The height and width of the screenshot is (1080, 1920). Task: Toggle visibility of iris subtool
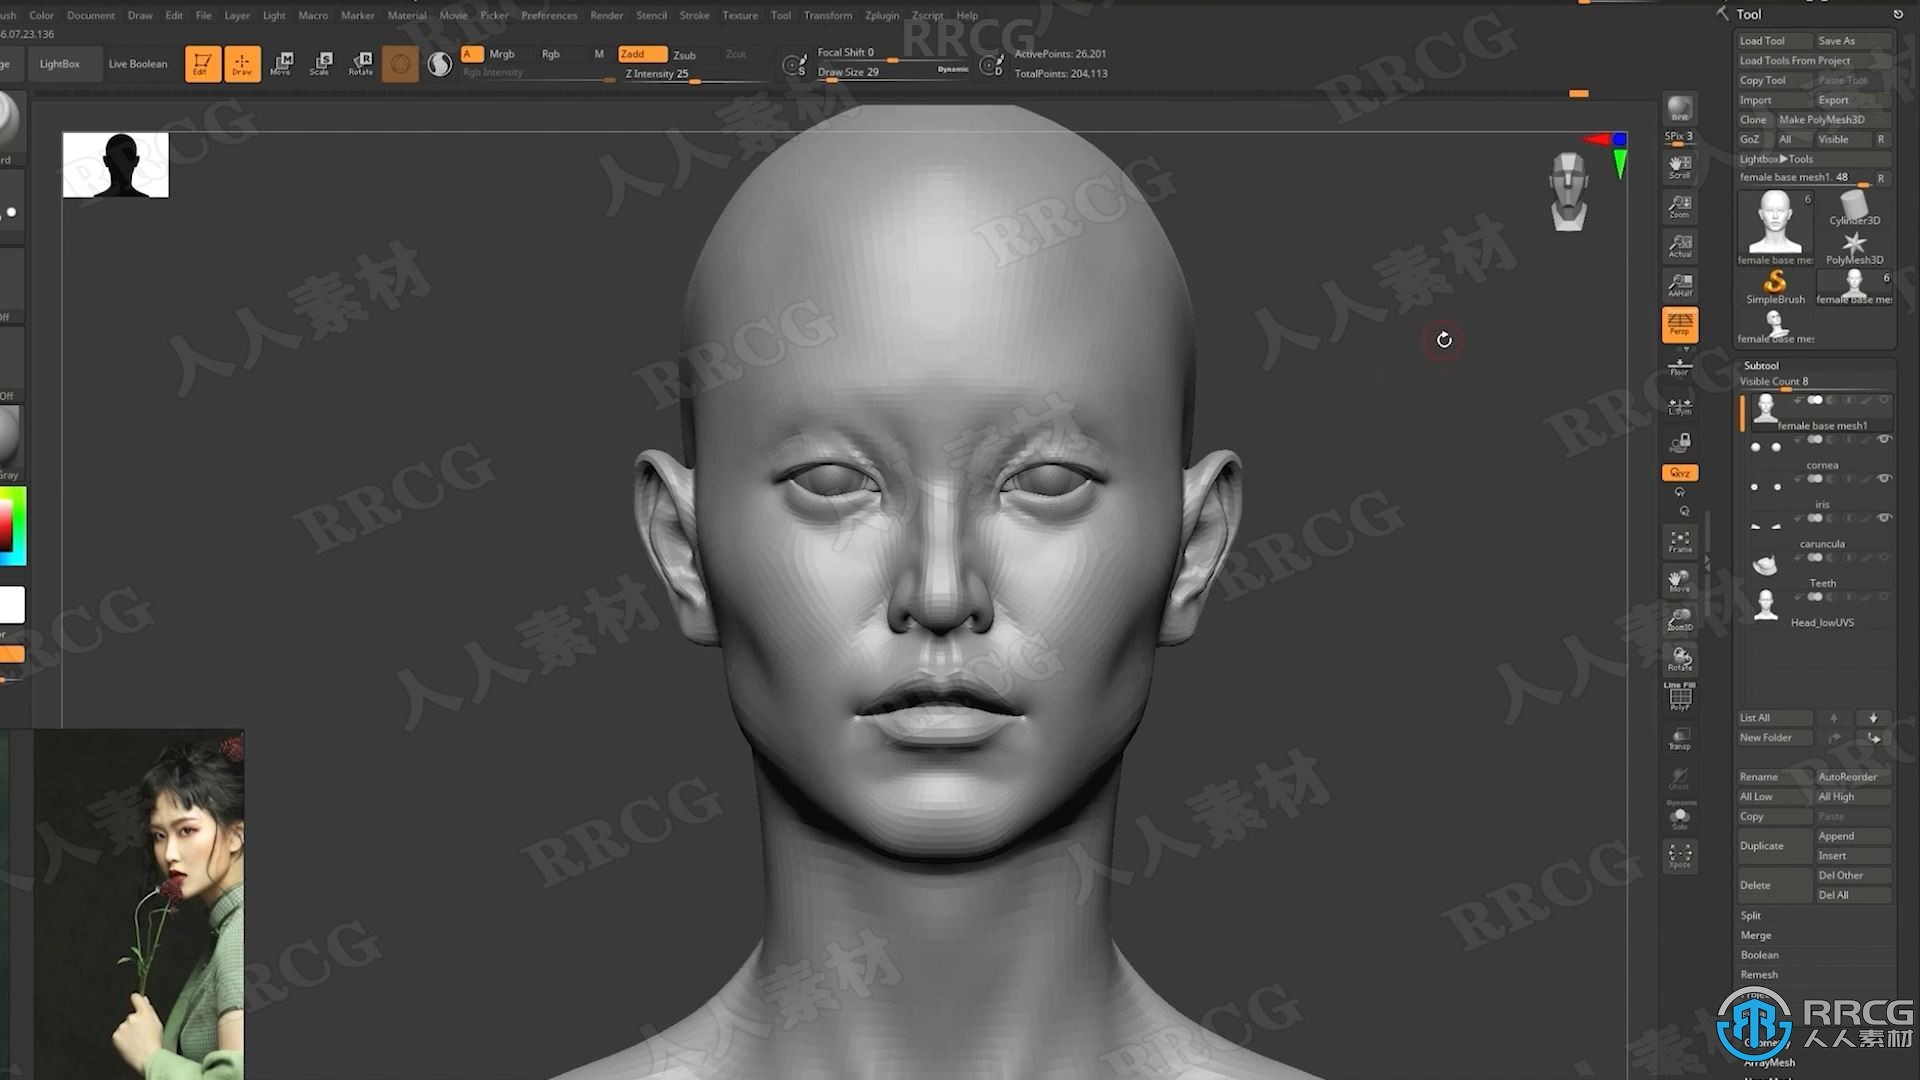coord(1884,518)
